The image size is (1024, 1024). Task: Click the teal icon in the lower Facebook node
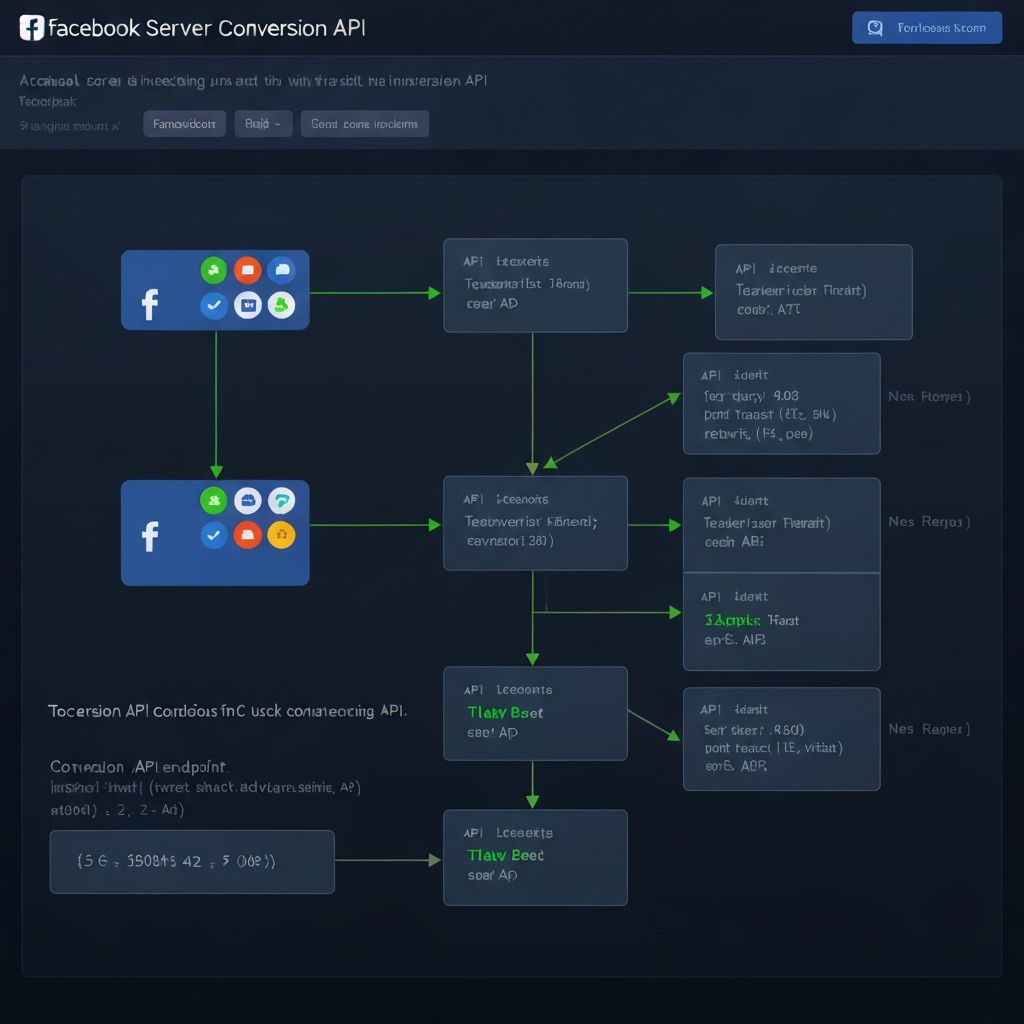pyautogui.click(x=282, y=501)
